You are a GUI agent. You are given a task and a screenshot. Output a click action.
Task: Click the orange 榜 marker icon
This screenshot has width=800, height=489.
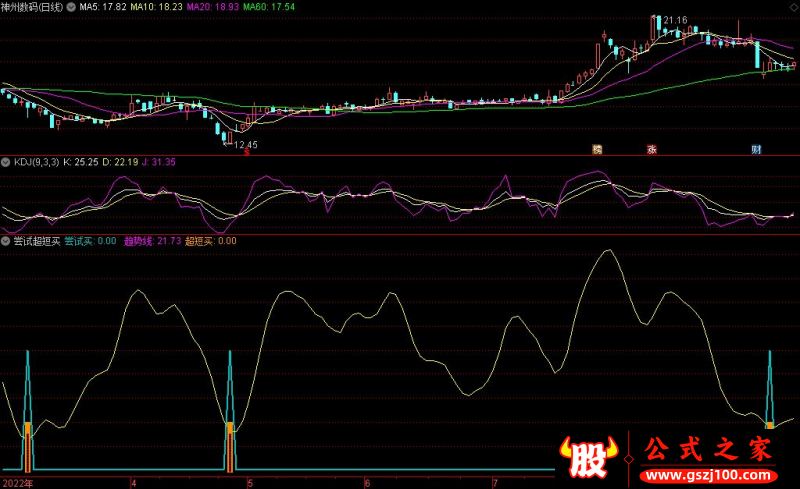(x=597, y=149)
